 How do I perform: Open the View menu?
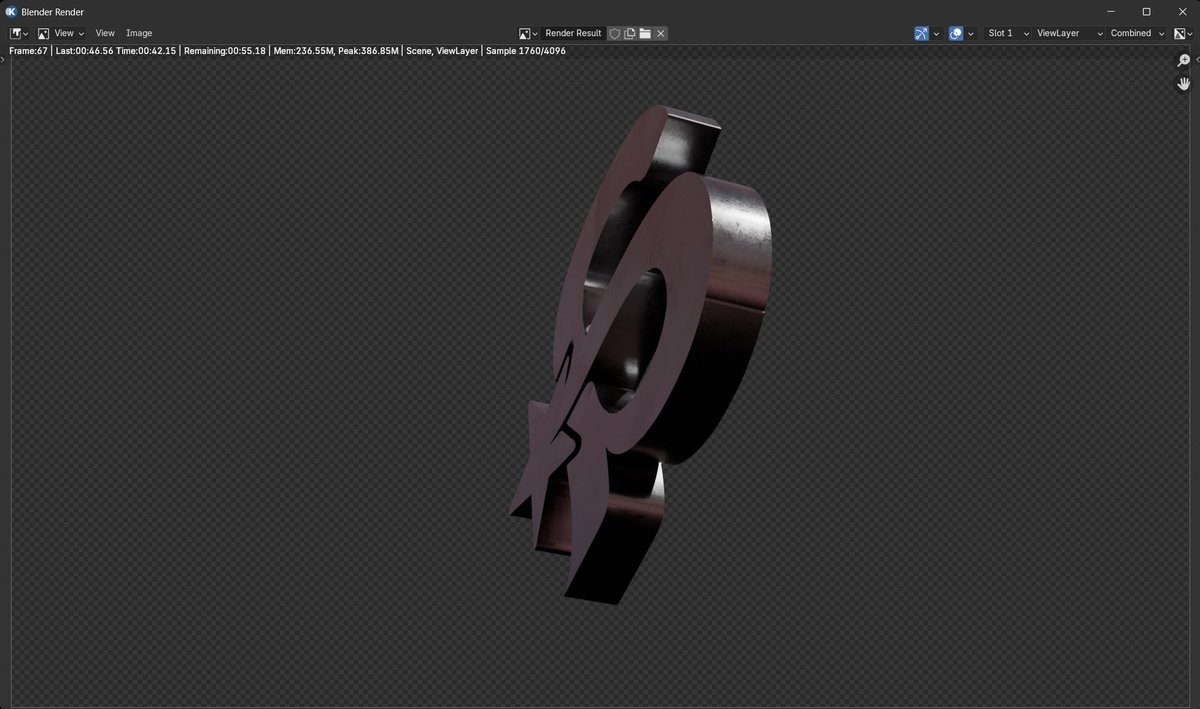105,33
